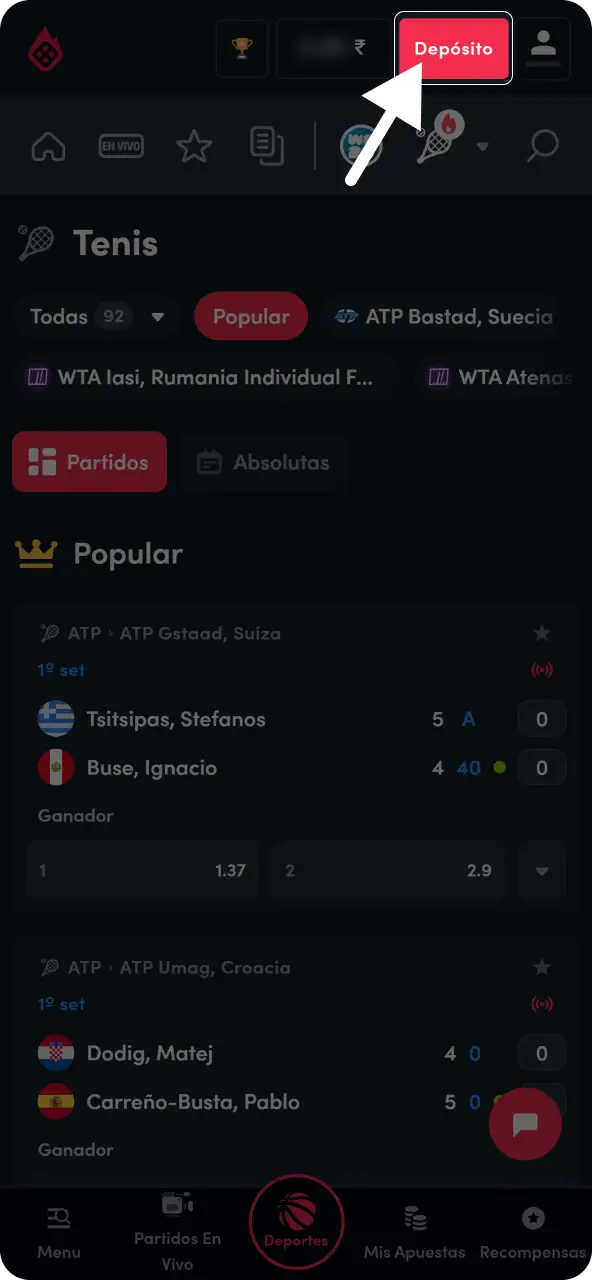The width and height of the screenshot is (592, 1280).
Task: Open the search magnifier icon
Action: click(542, 147)
